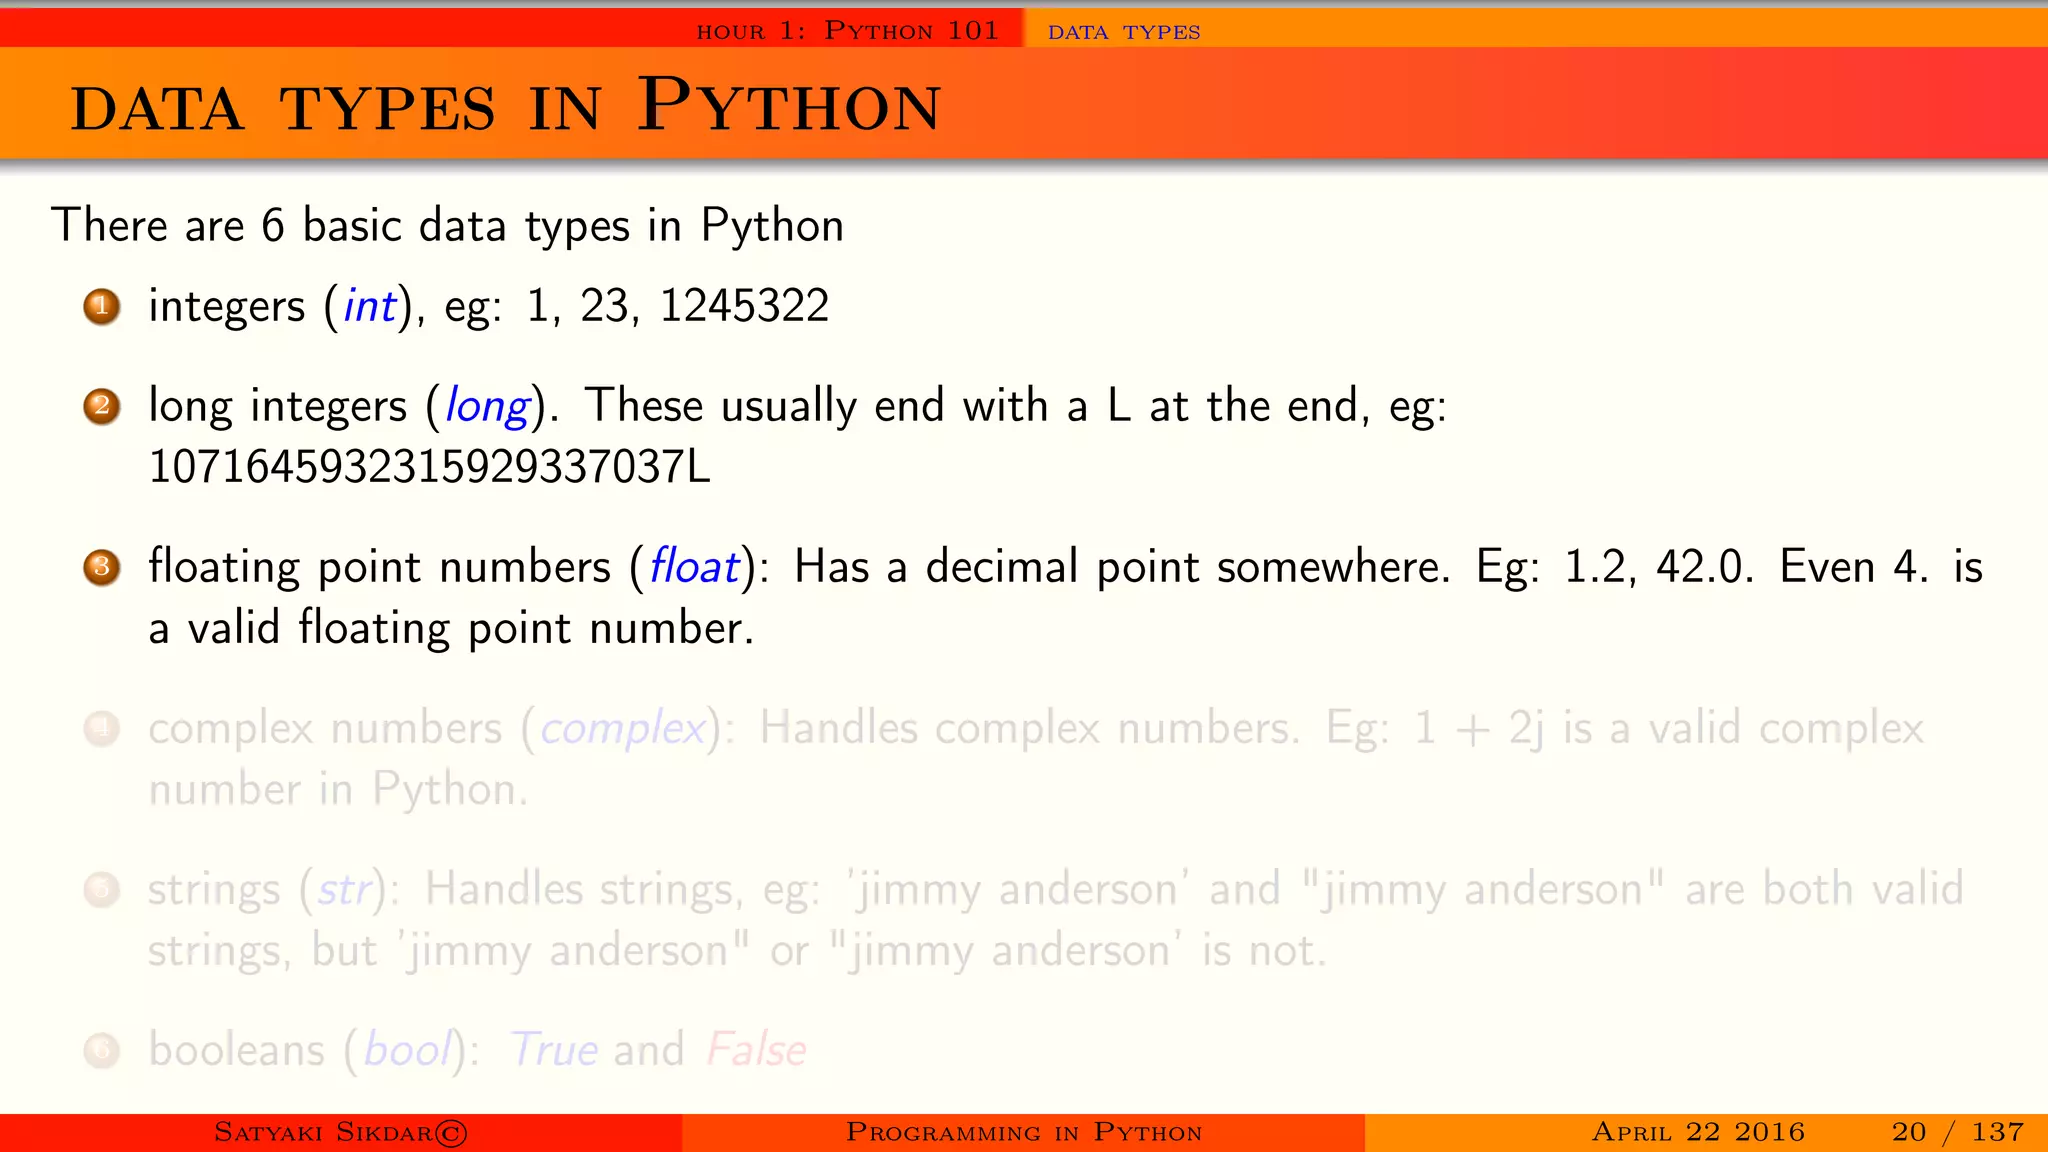Click 'Satyaki Sikdar' in the footer
The image size is (2048, 1152).
coord(341,1133)
